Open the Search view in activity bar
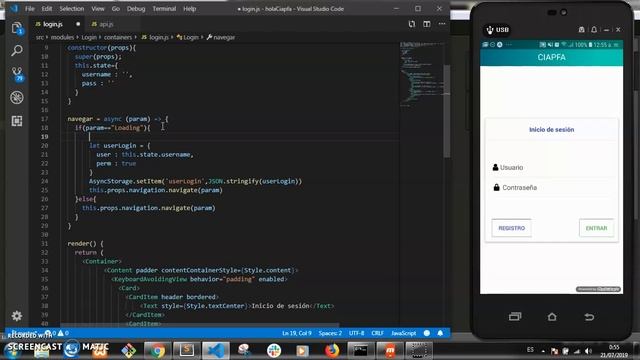 pos(17,51)
